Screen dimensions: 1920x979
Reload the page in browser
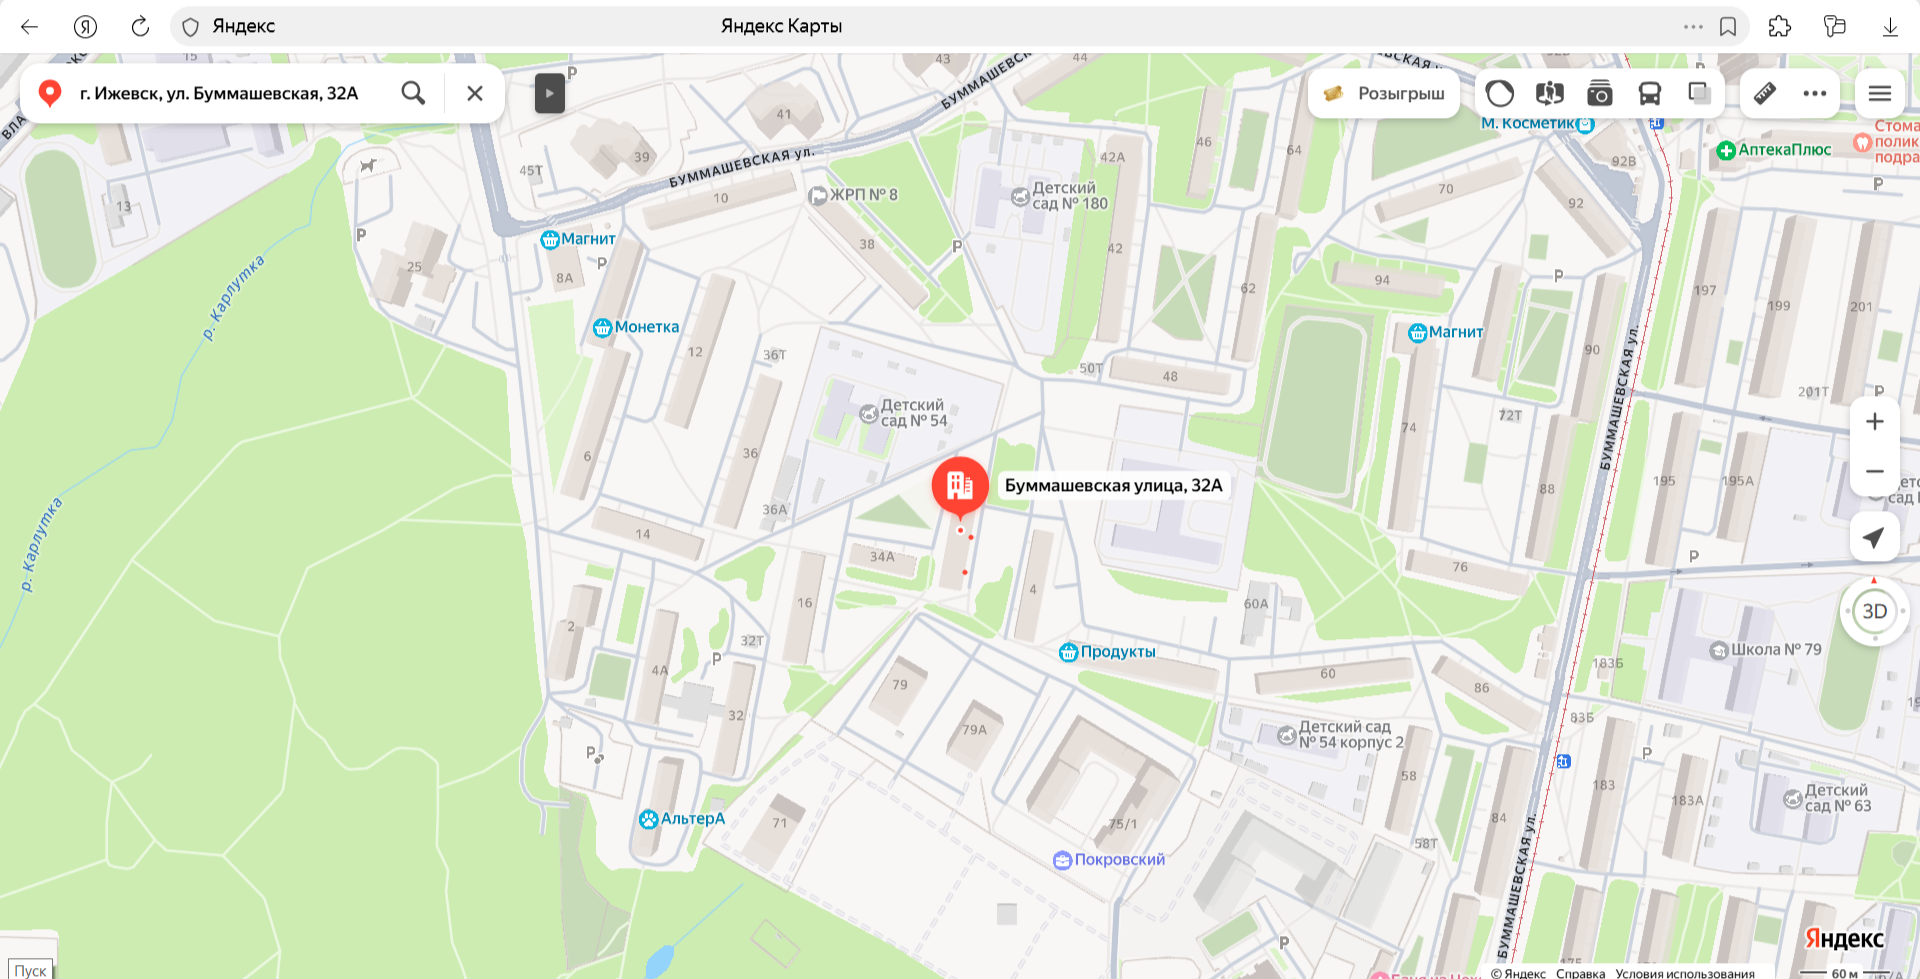tap(140, 27)
